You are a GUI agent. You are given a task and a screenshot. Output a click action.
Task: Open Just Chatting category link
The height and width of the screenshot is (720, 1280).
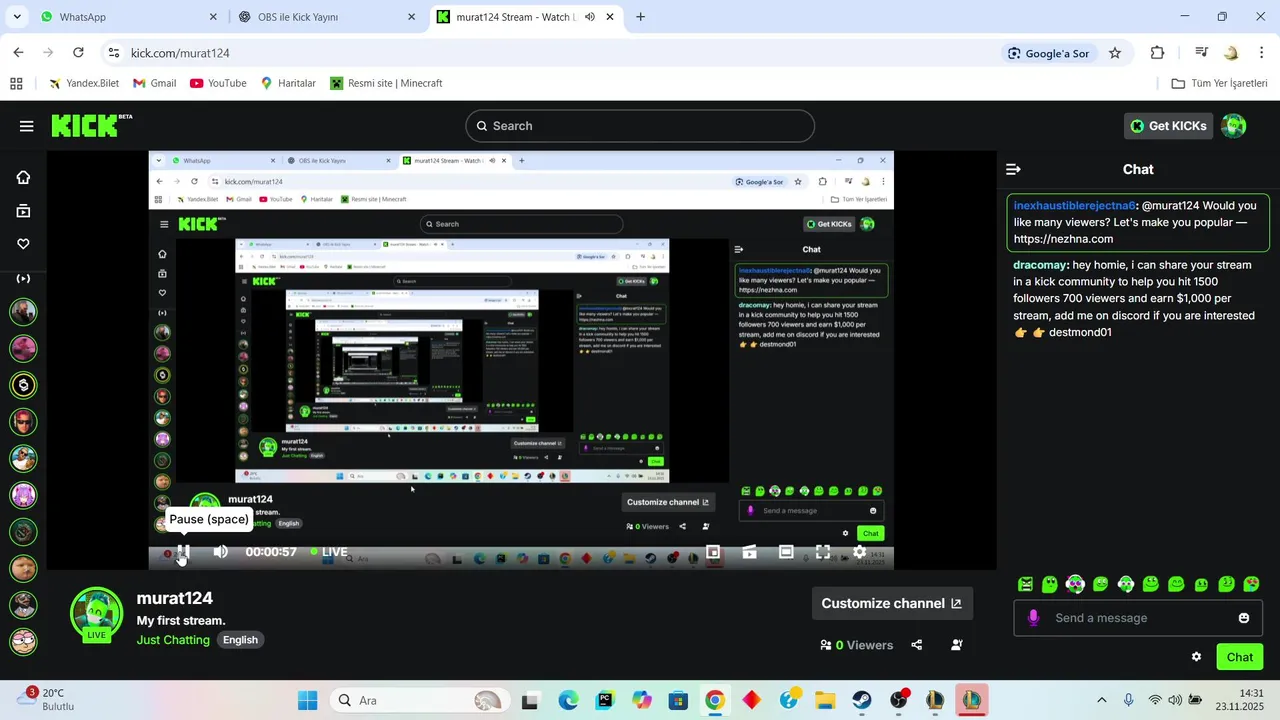click(x=173, y=640)
